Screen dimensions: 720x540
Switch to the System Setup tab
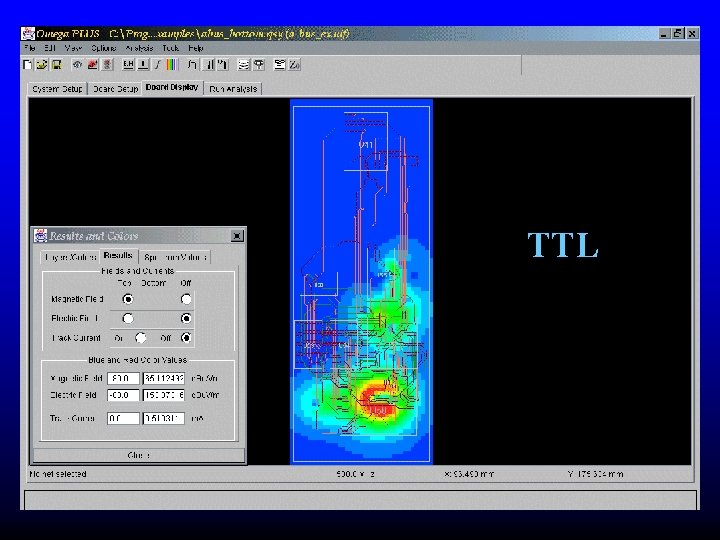[x=57, y=89]
